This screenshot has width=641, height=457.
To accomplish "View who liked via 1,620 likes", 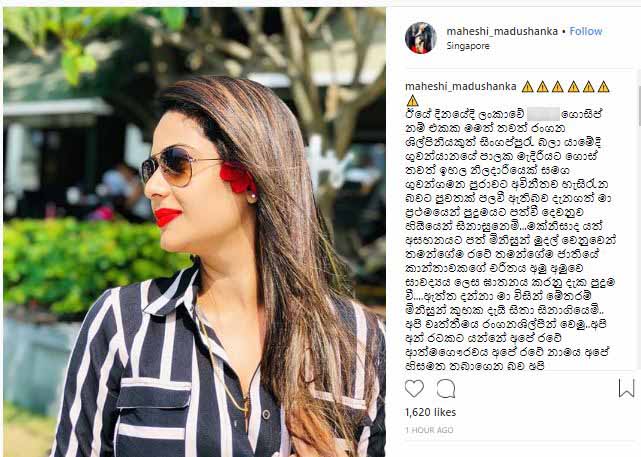I will (x=430, y=412).
